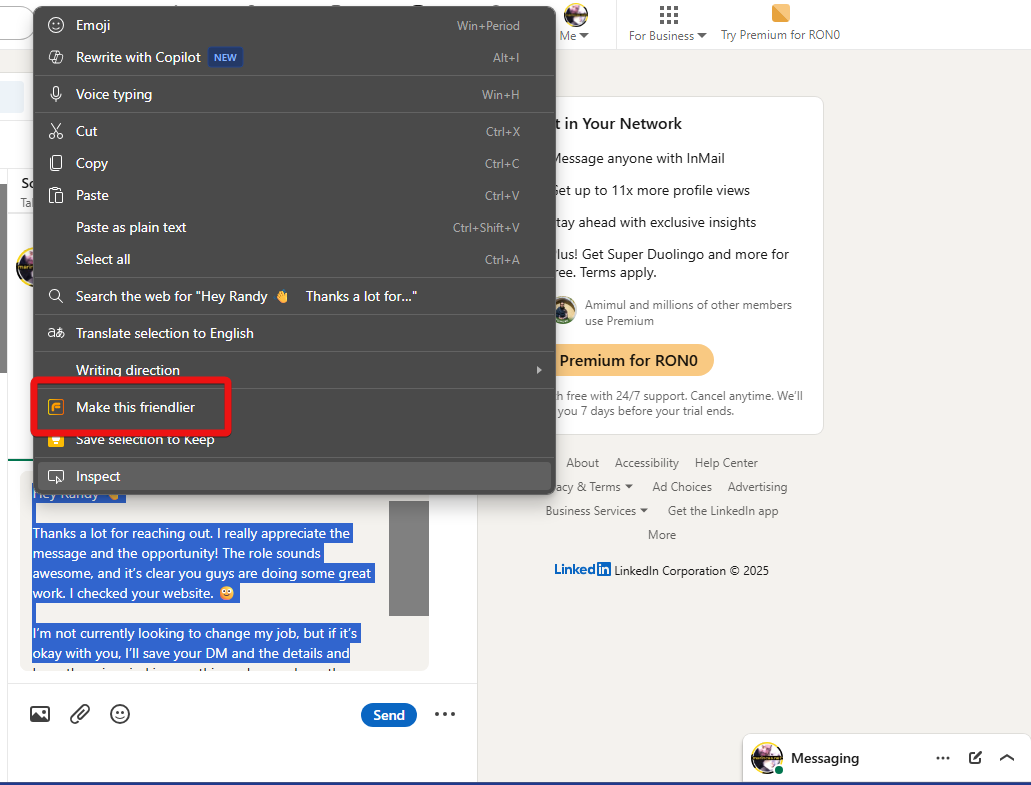Click the clipboard Paste icon

56,195
